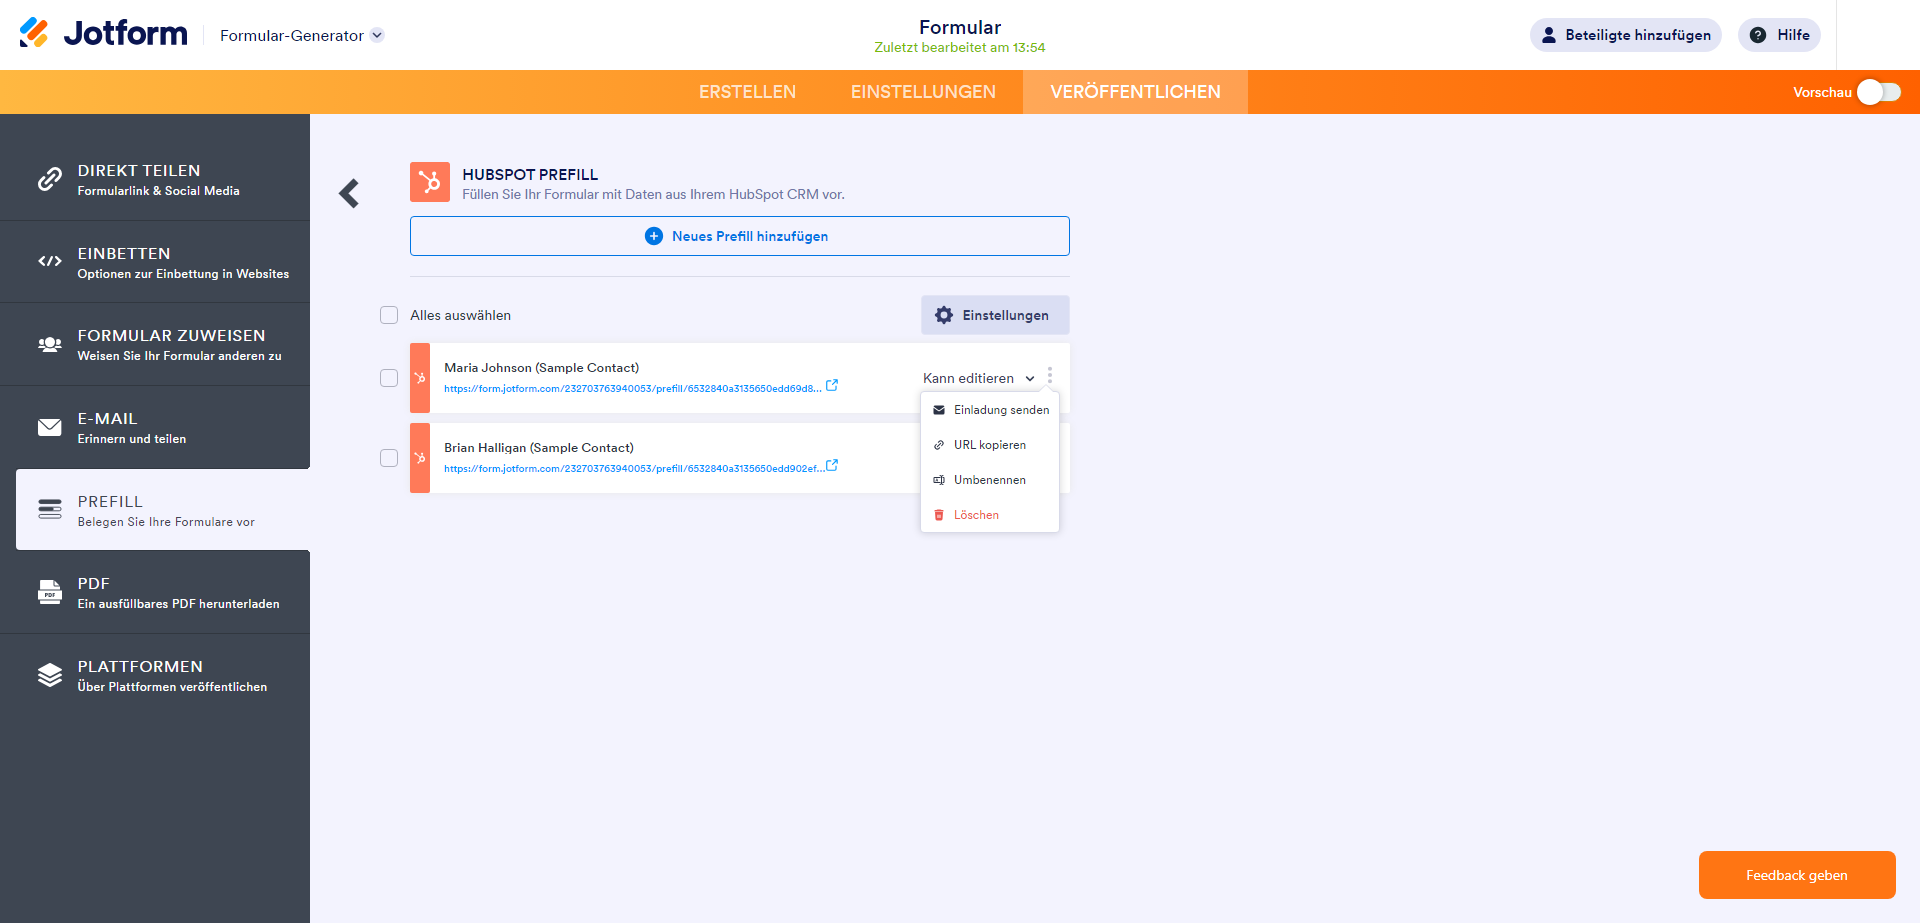Click the three-dot menu for Maria Johnson
The height and width of the screenshot is (923, 1920).
(x=1050, y=375)
